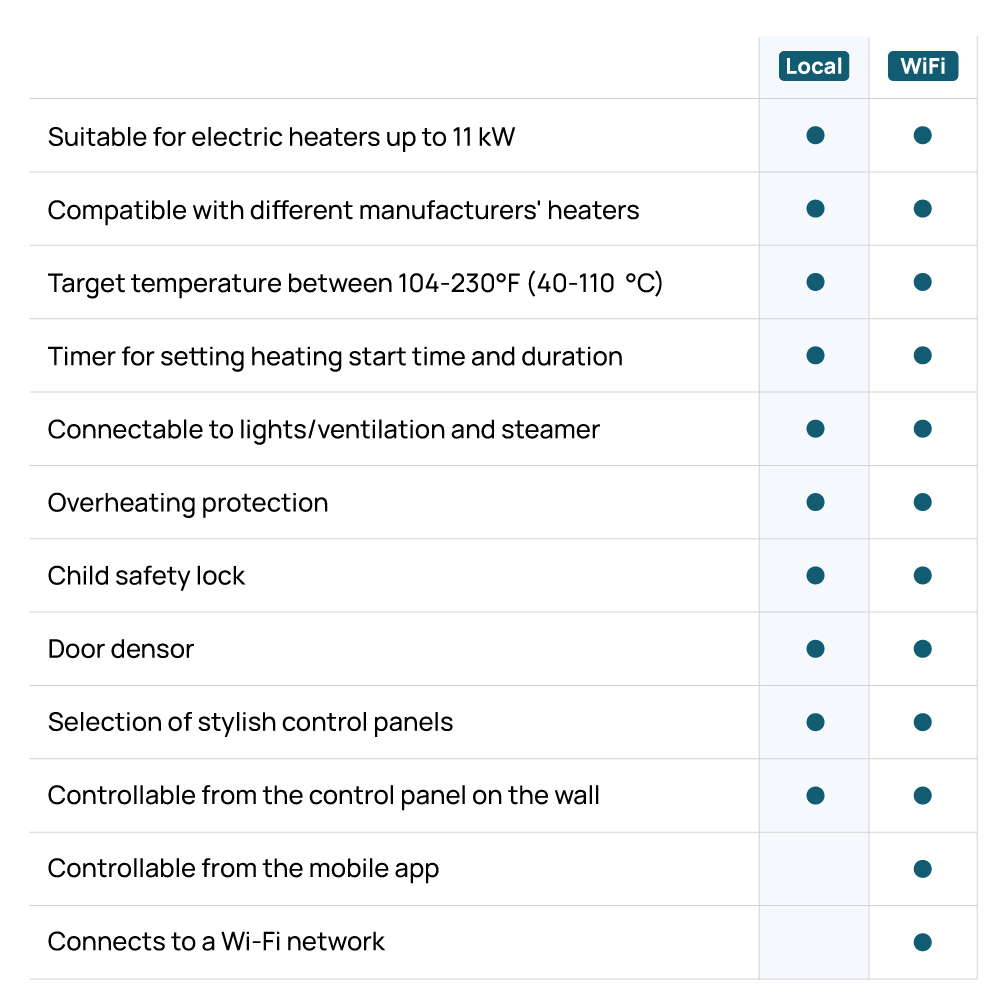This screenshot has width=1000, height=1000.
Task: Click Local dot for Timer heating row
Action: tap(815, 355)
